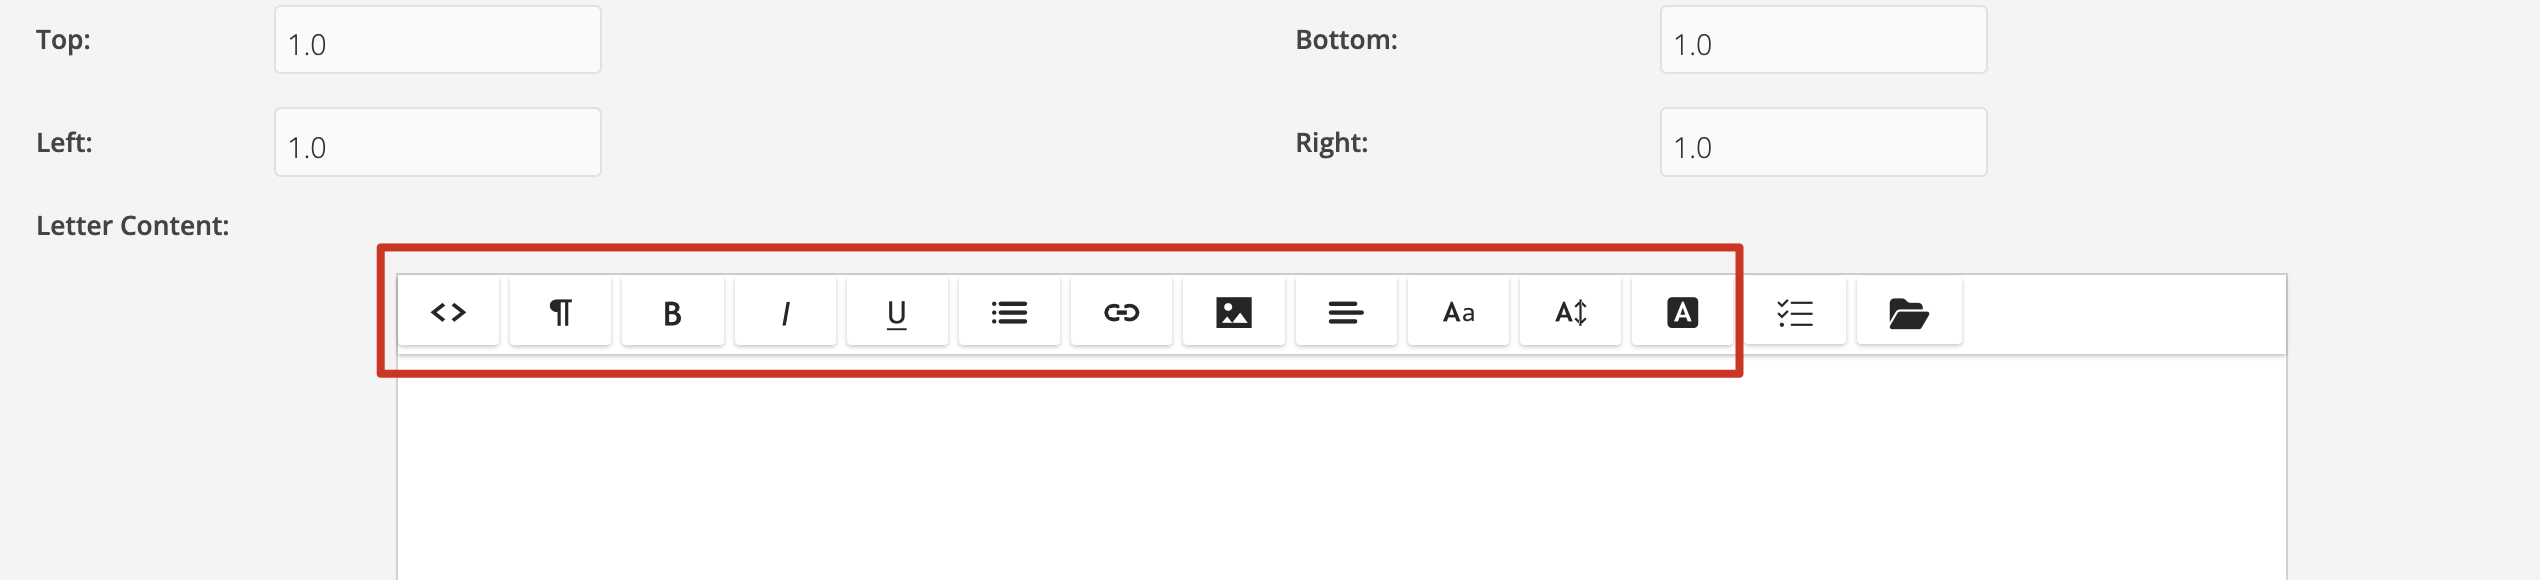Apply bold formatting
The width and height of the screenshot is (2540, 580).
click(x=672, y=312)
